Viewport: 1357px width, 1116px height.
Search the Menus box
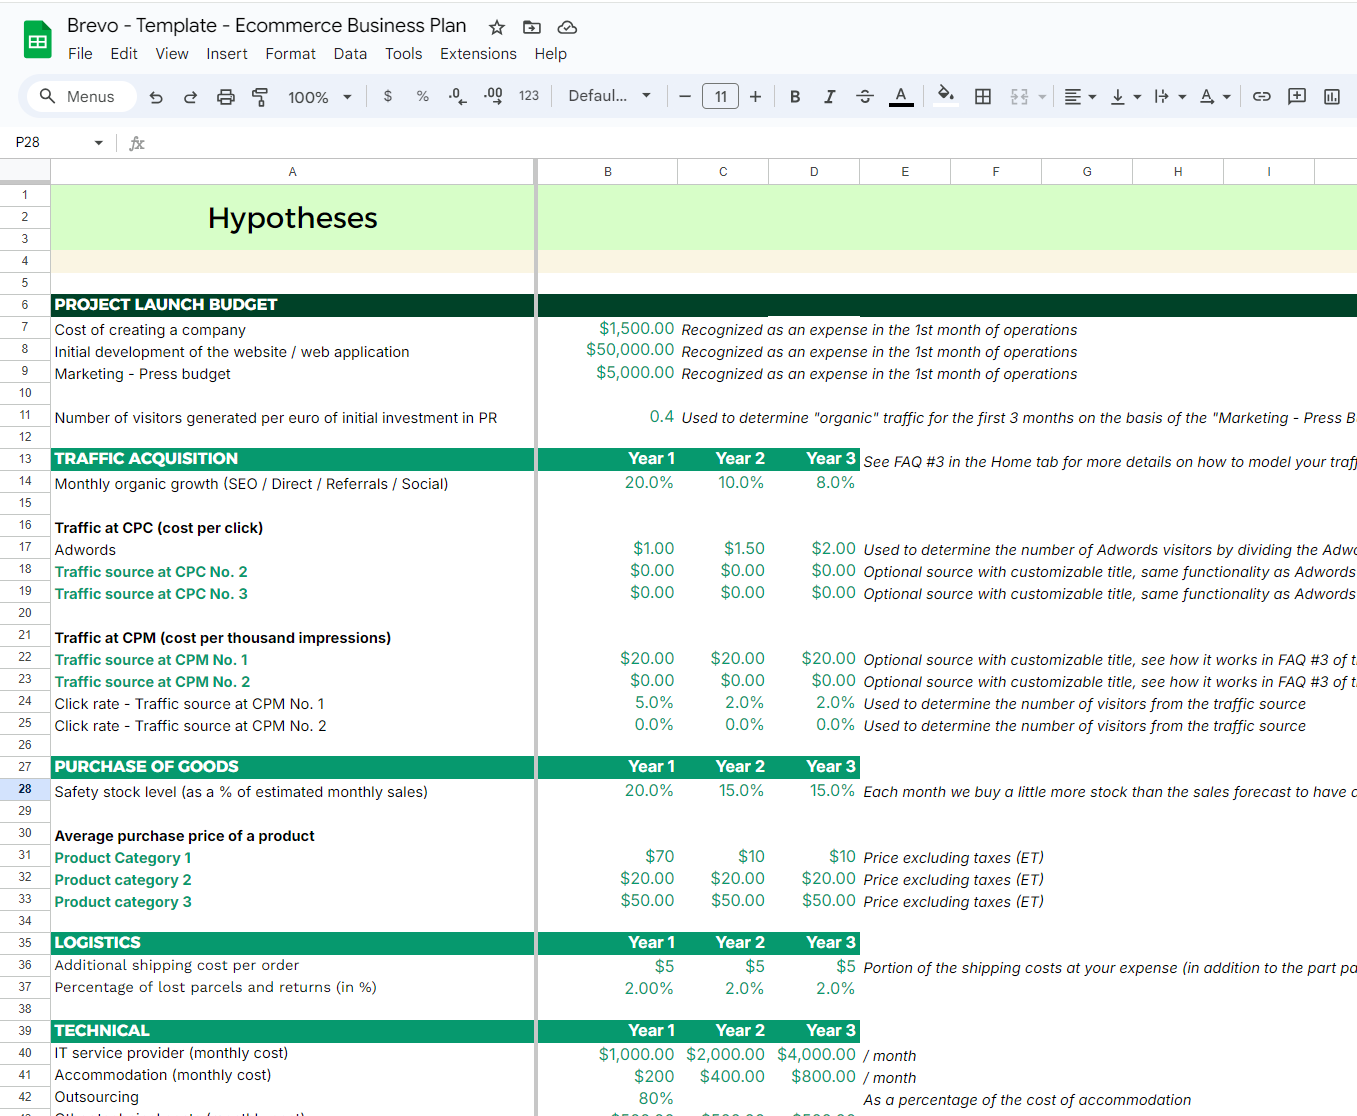pos(80,97)
